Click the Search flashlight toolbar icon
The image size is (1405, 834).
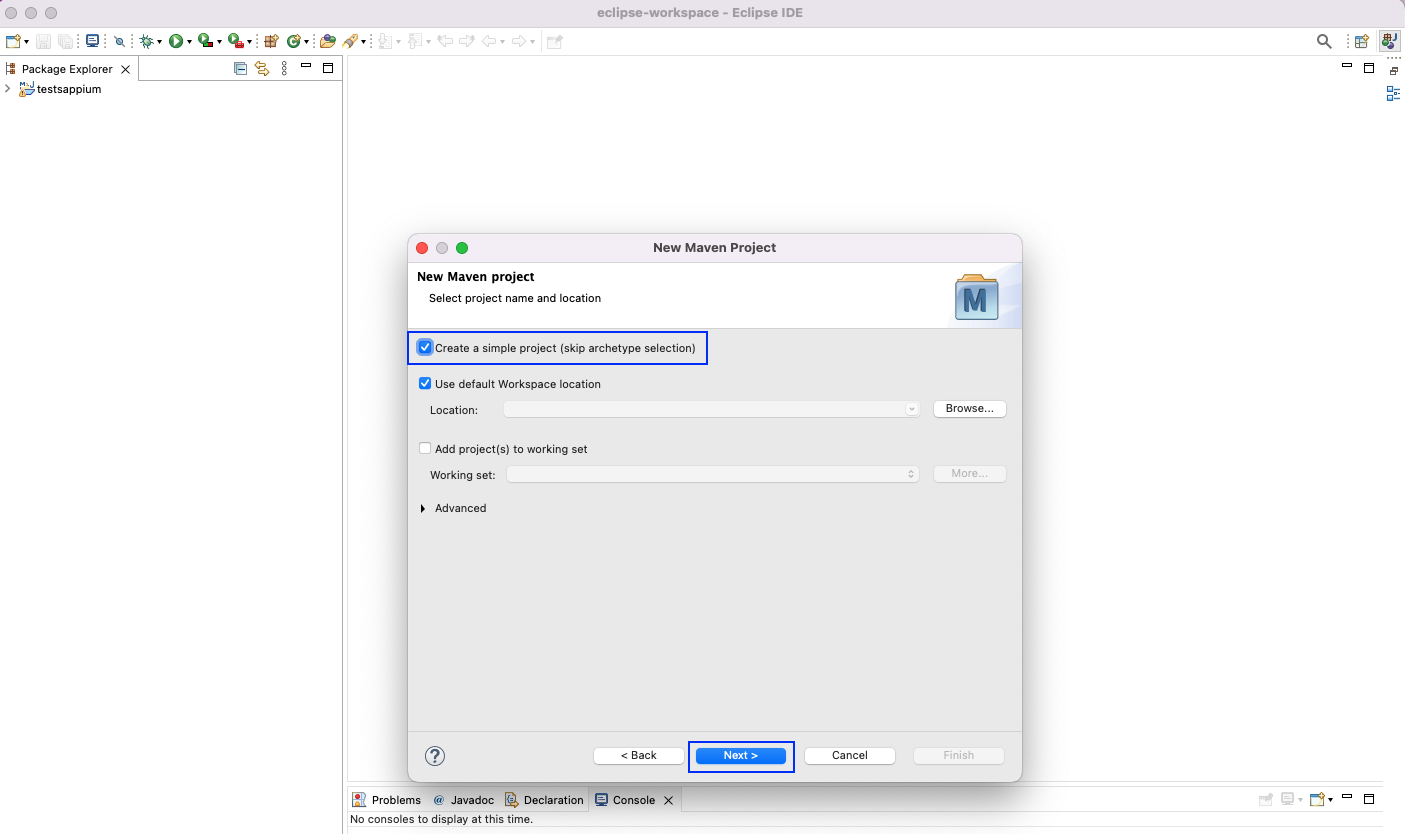click(x=350, y=41)
